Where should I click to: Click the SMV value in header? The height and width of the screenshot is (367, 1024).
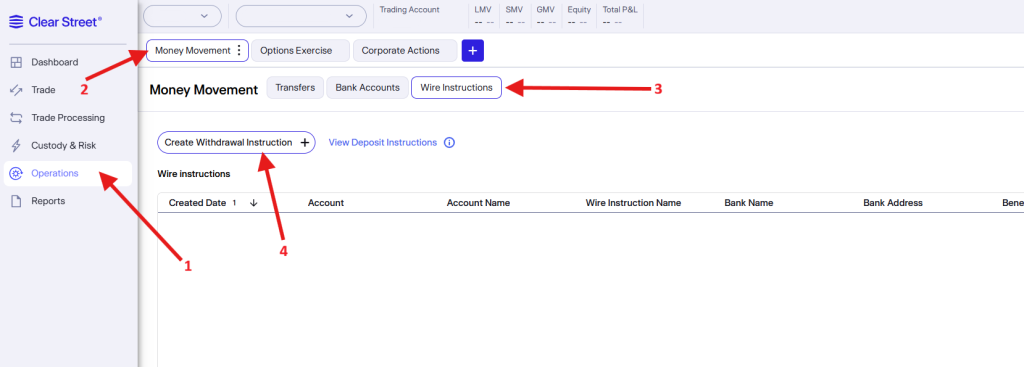click(515, 22)
